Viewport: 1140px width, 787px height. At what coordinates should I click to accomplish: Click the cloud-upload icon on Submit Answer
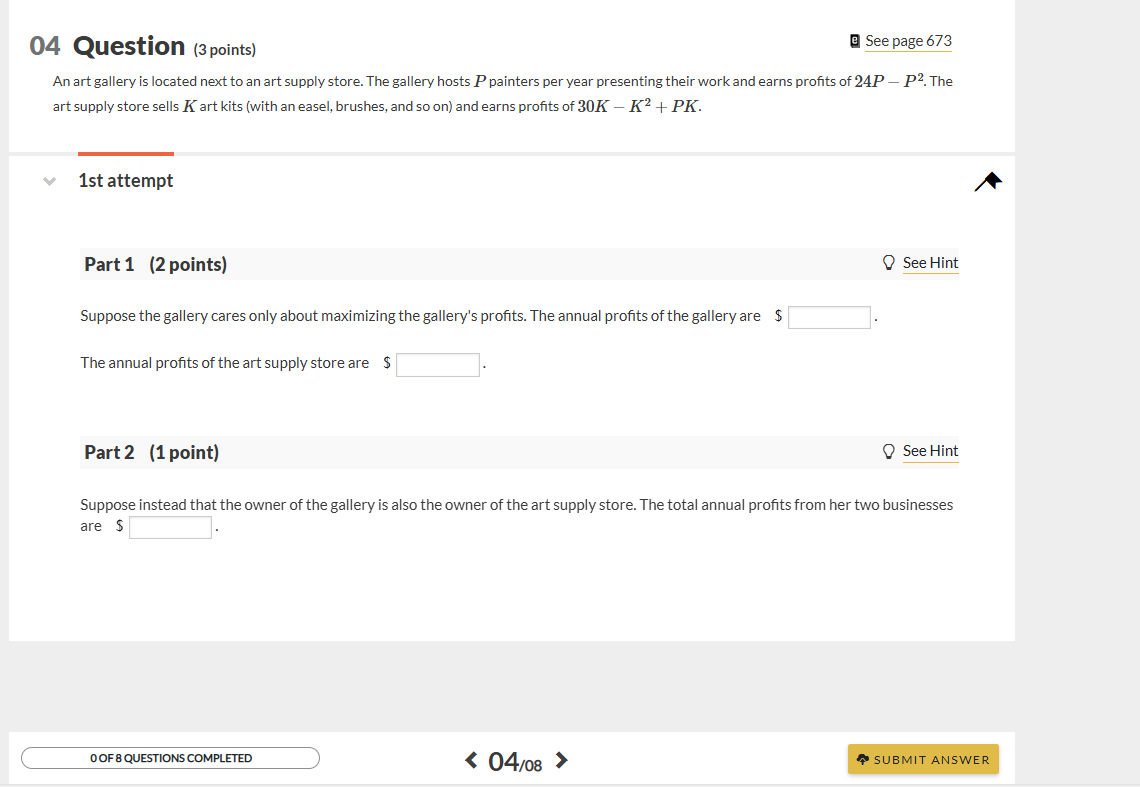(862, 759)
